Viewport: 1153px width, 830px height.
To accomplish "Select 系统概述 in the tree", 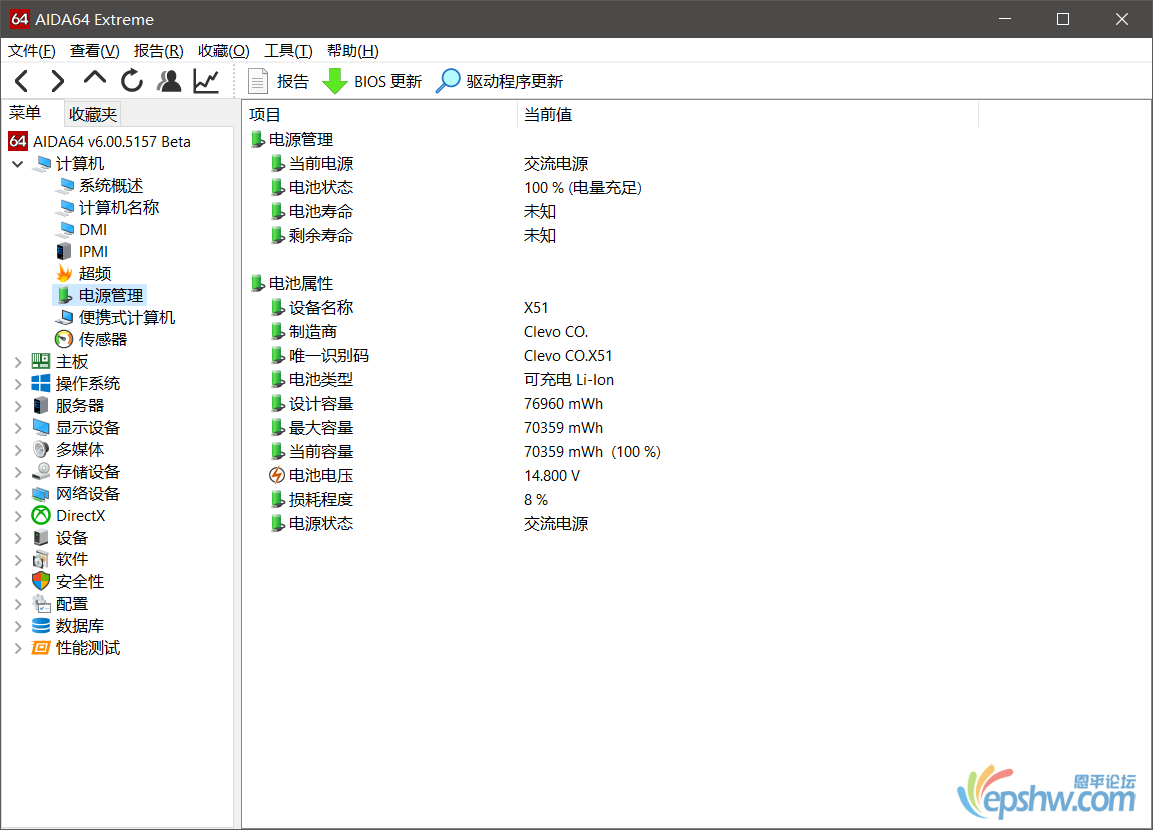I will point(111,185).
